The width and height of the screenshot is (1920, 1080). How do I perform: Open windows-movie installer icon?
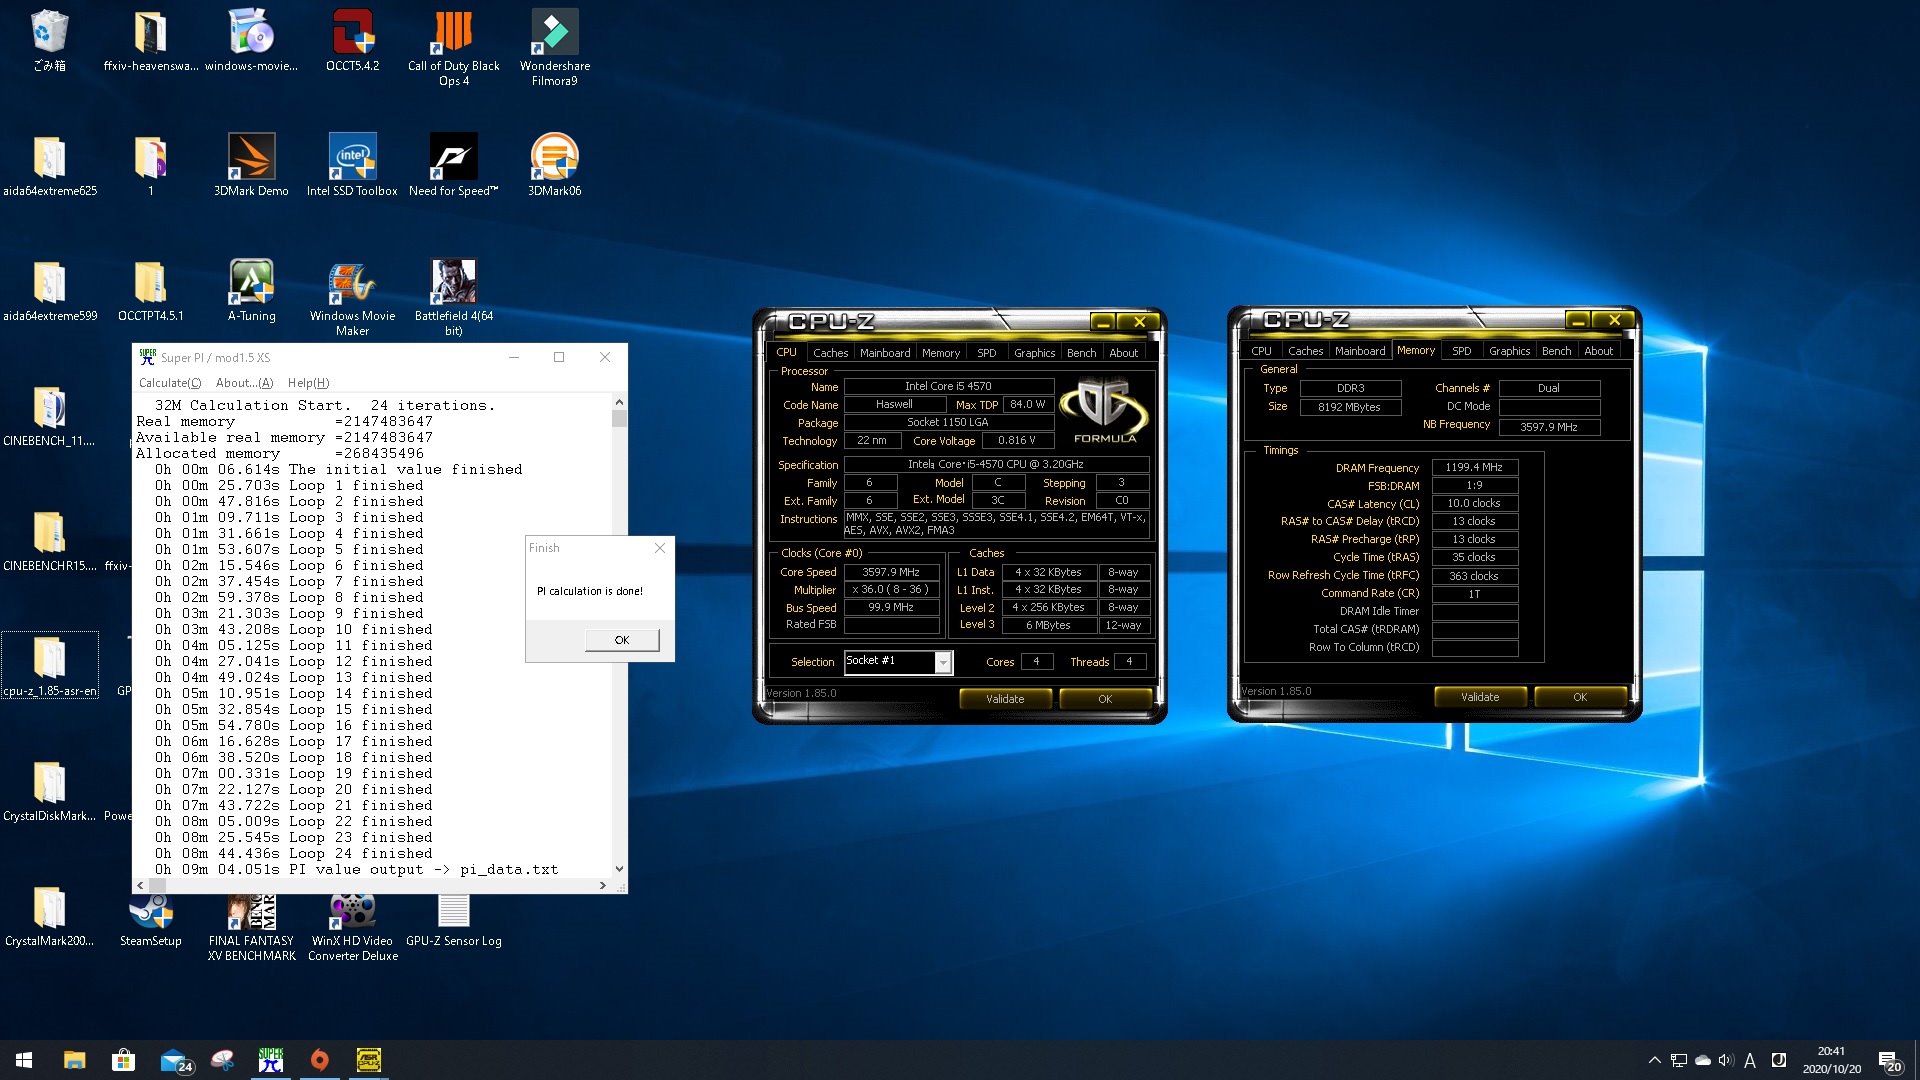[251, 40]
